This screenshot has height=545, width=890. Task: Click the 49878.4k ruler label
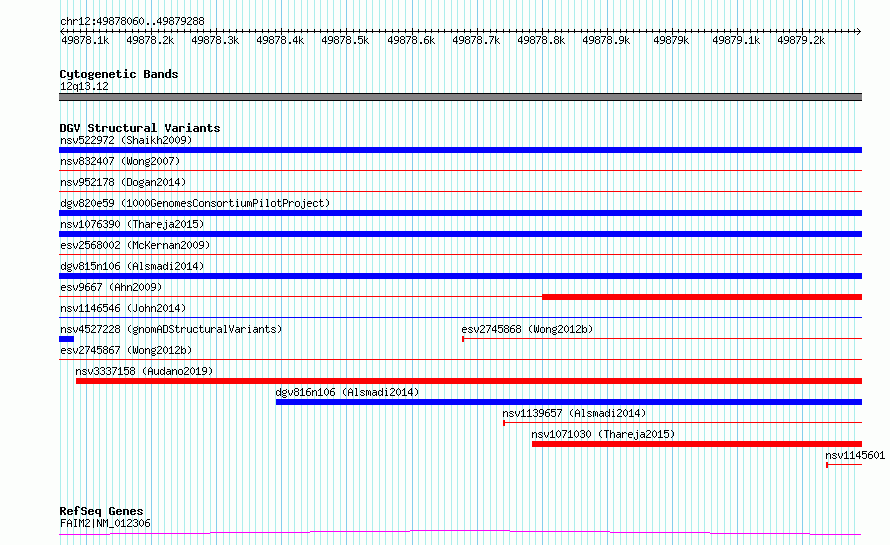[280, 40]
